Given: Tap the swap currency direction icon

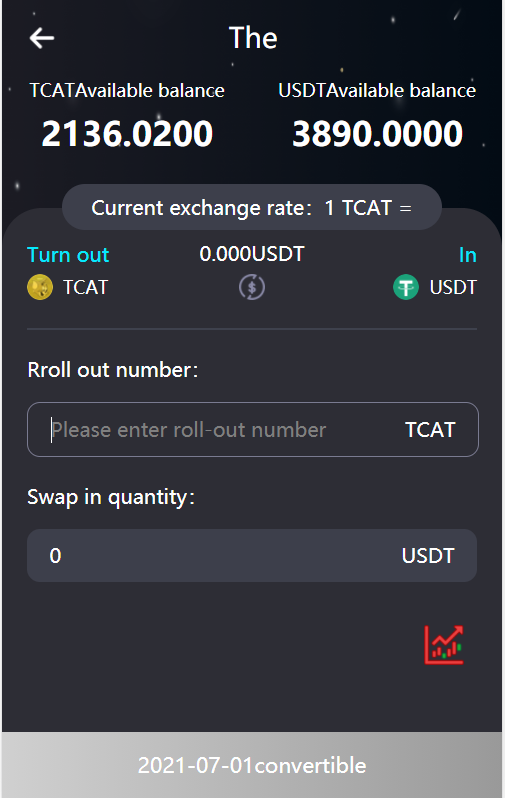Looking at the screenshot, I should tap(252, 287).
